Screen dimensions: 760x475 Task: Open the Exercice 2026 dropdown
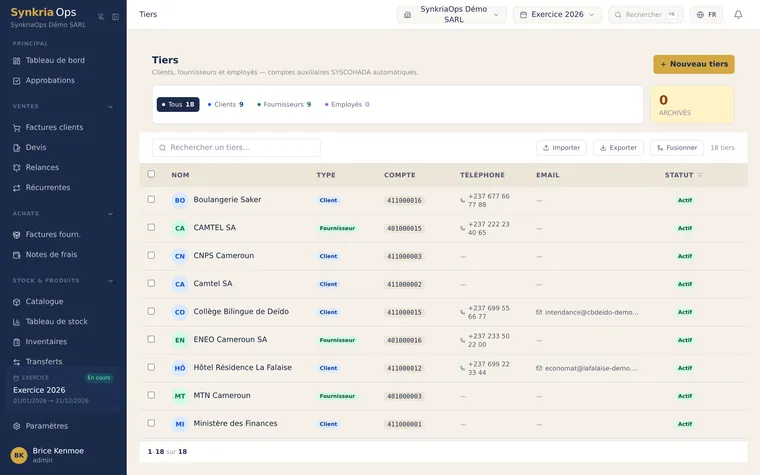(x=557, y=15)
